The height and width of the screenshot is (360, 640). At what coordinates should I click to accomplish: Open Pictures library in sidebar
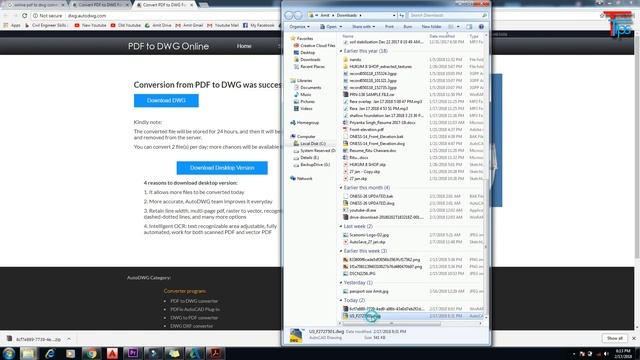304,102
